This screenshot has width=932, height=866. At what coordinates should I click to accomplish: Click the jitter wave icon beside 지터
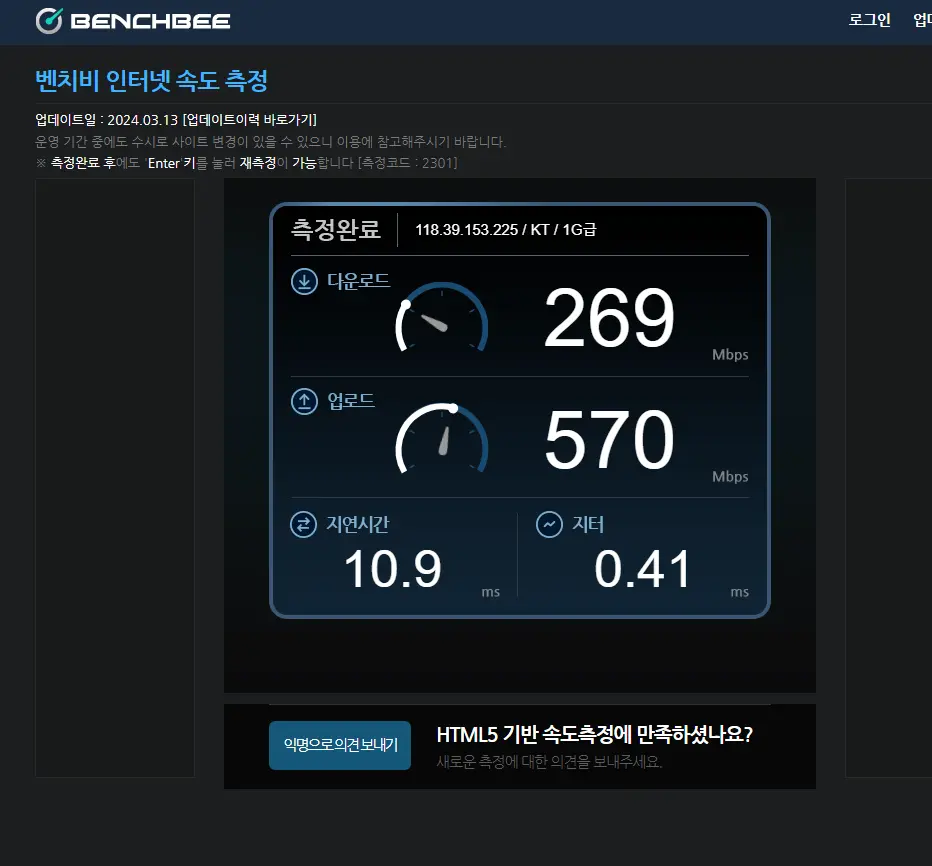pos(549,525)
